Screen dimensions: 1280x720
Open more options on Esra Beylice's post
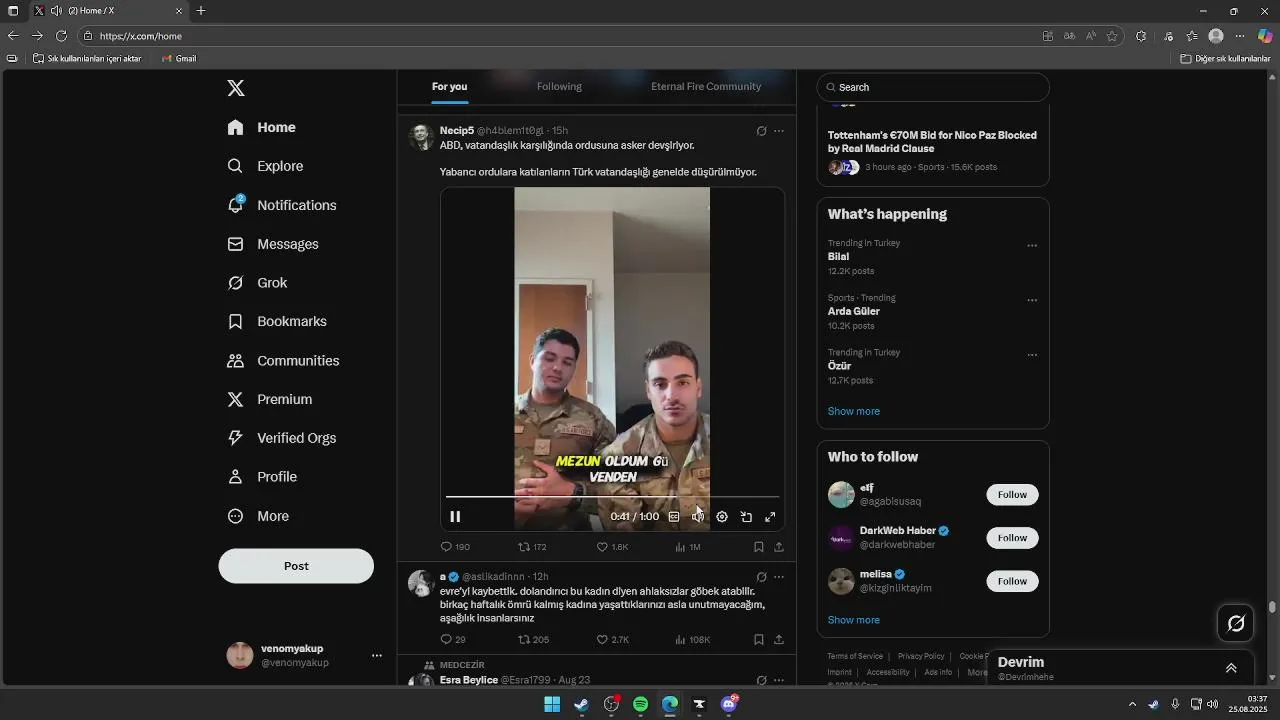[779, 680]
